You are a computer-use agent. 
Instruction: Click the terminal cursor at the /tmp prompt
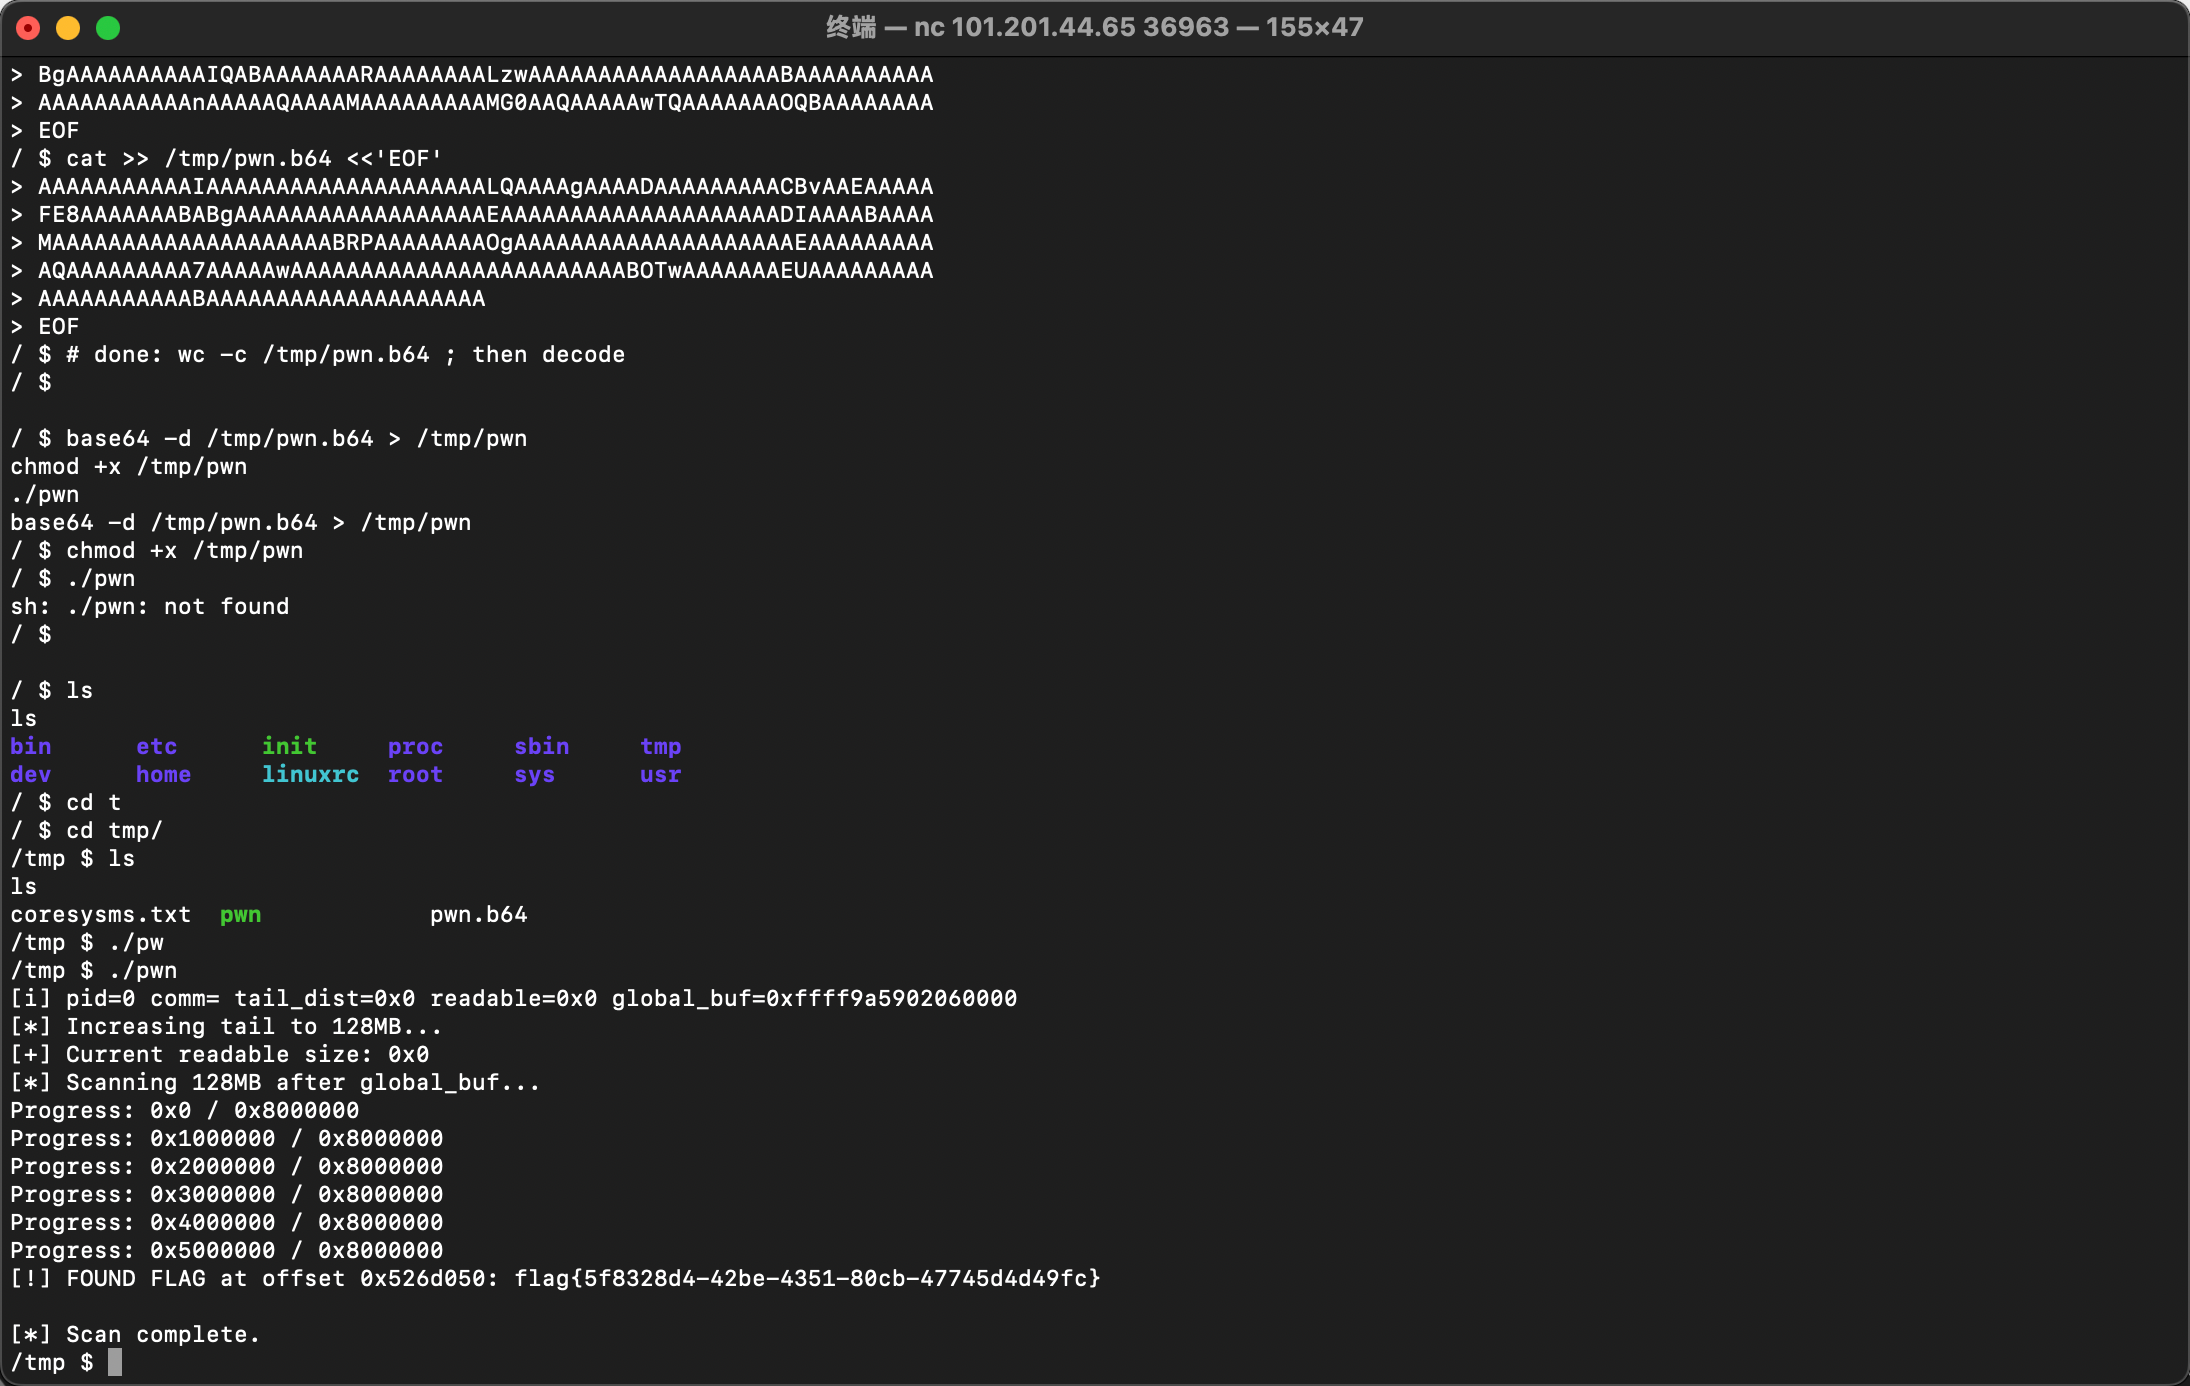pyautogui.click(x=115, y=1362)
